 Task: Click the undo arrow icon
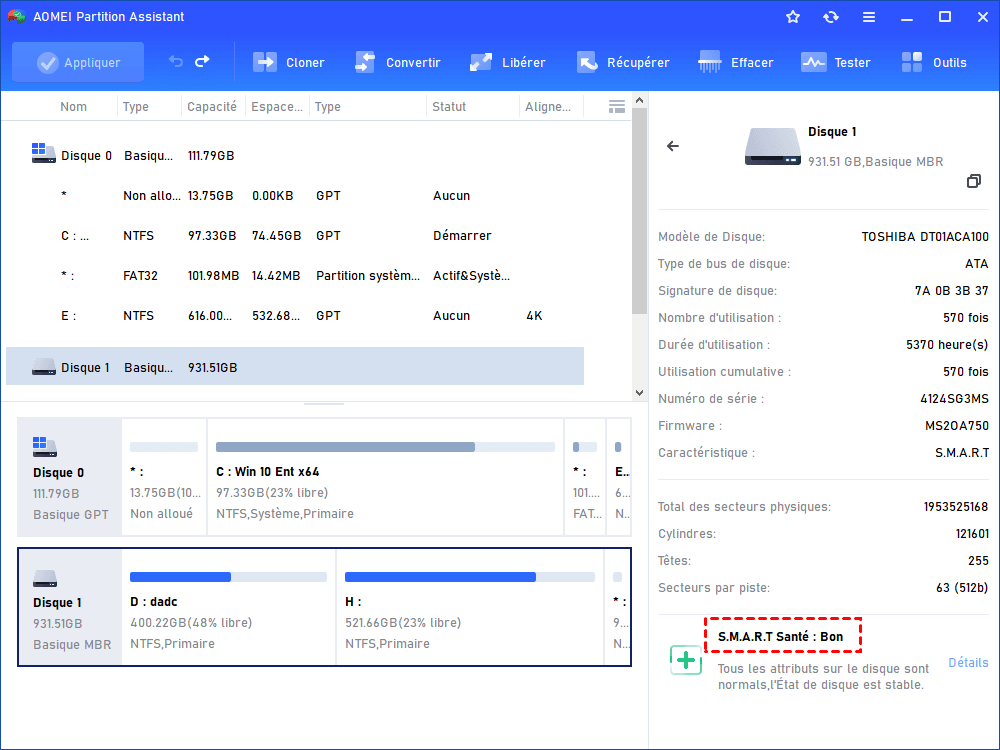point(176,62)
